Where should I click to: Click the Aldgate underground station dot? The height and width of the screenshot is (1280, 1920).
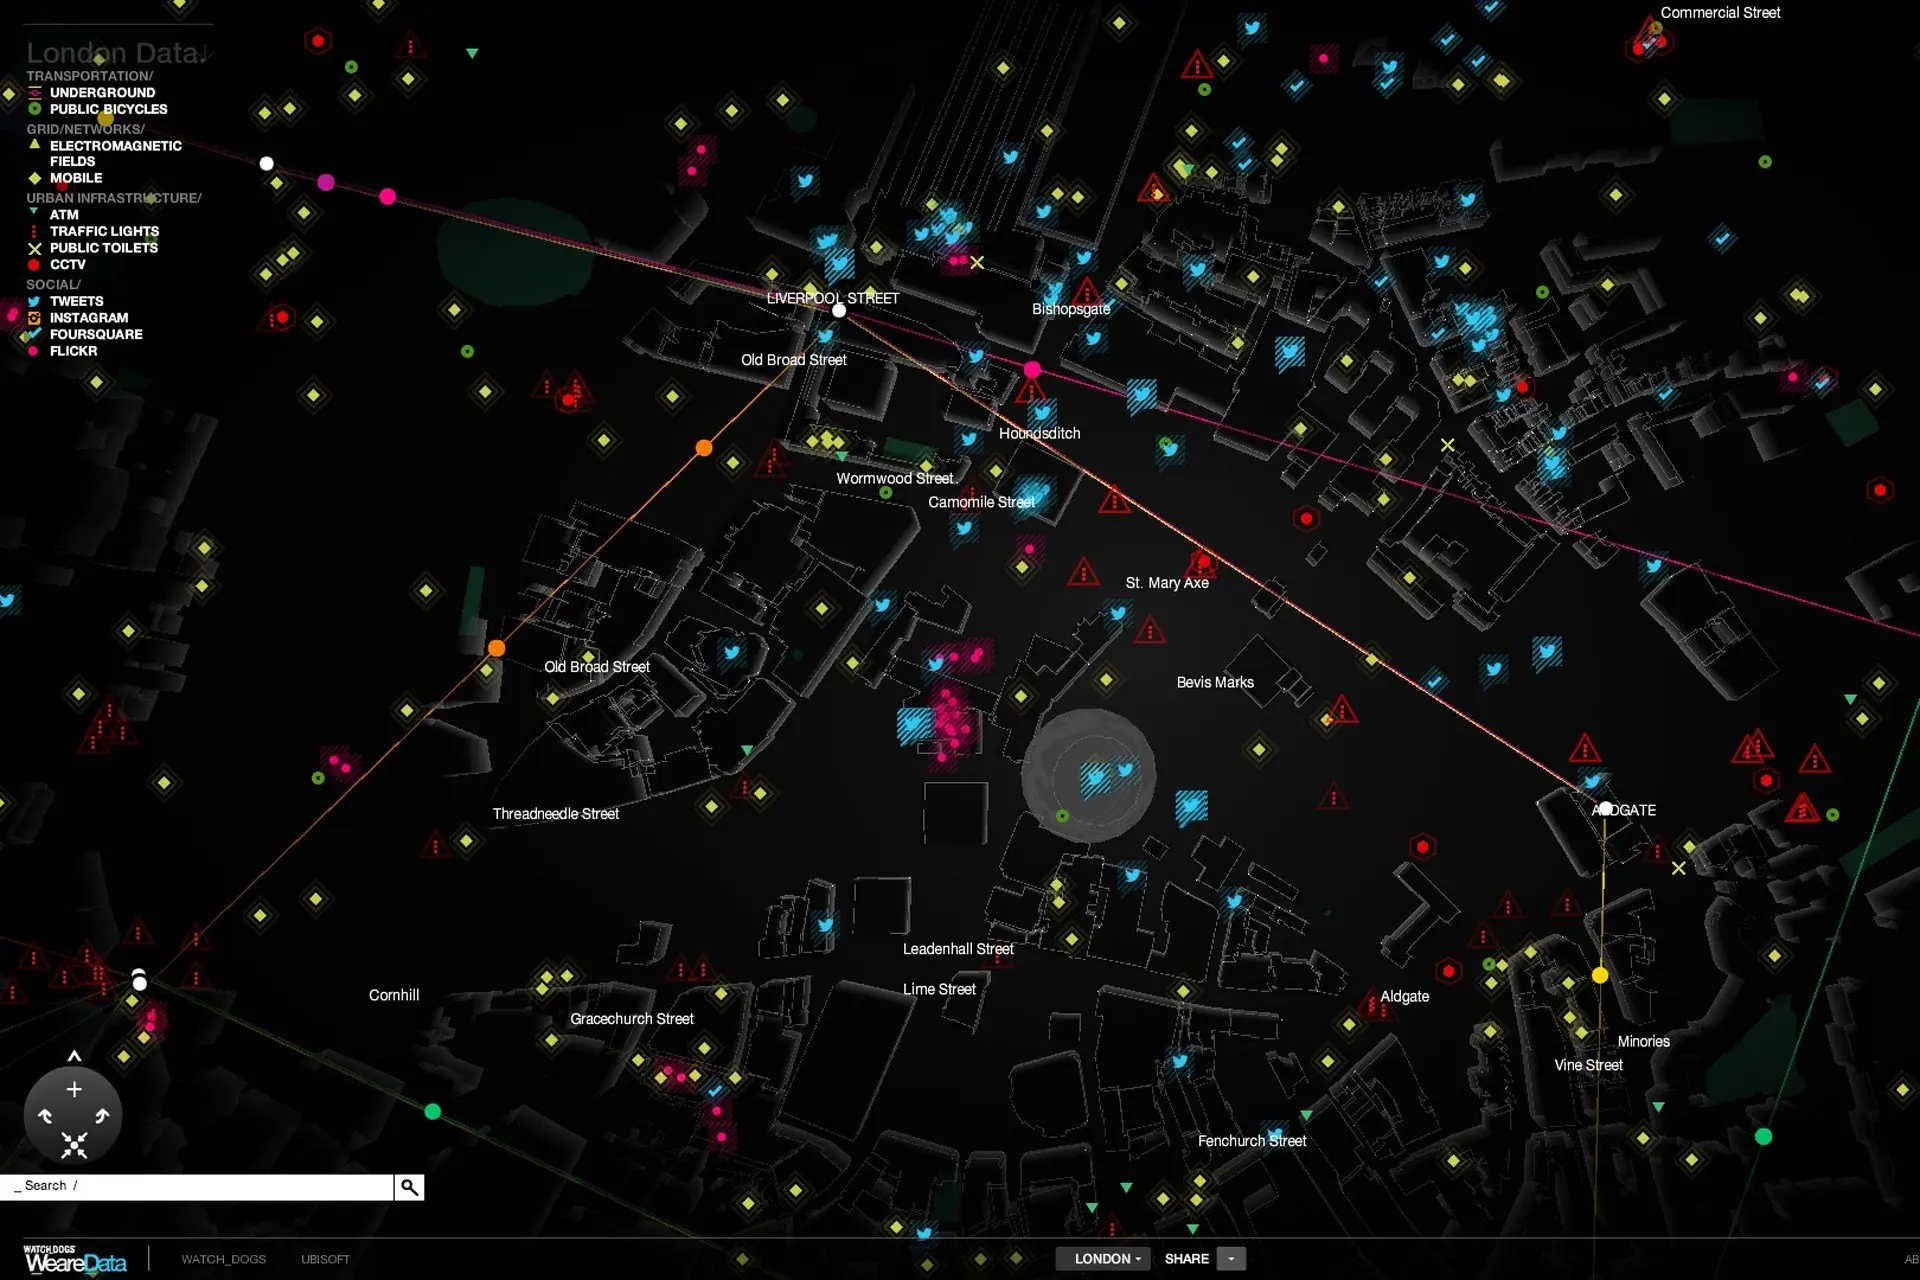click(x=1605, y=808)
